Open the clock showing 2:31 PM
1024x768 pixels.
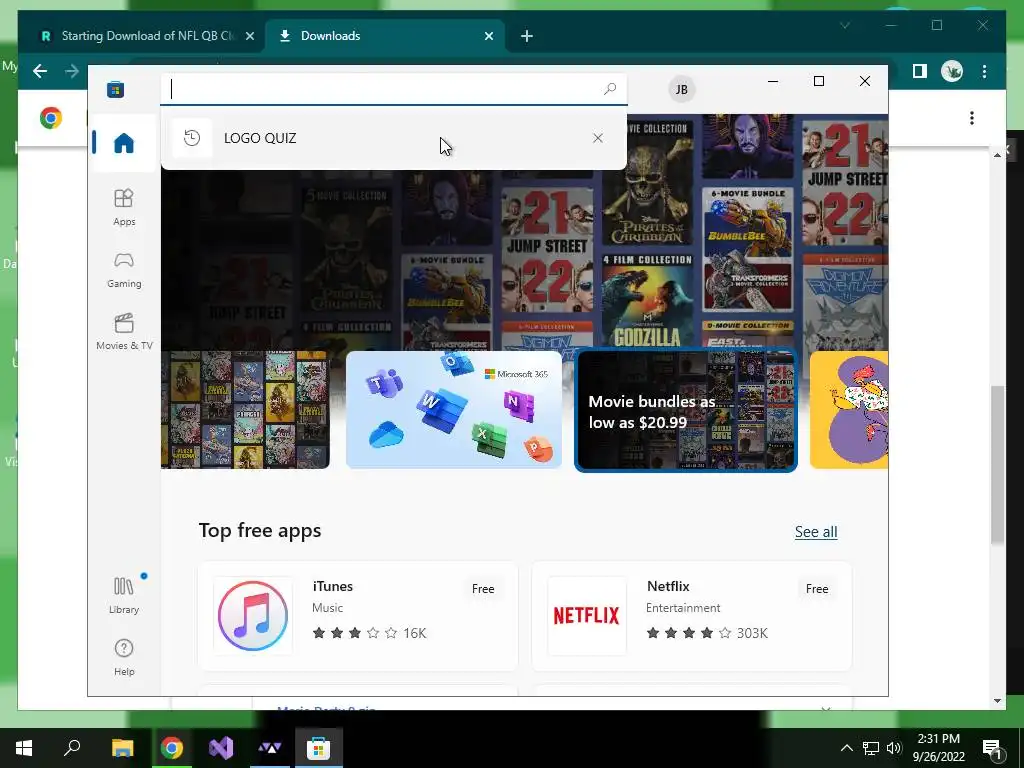point(938,748)
